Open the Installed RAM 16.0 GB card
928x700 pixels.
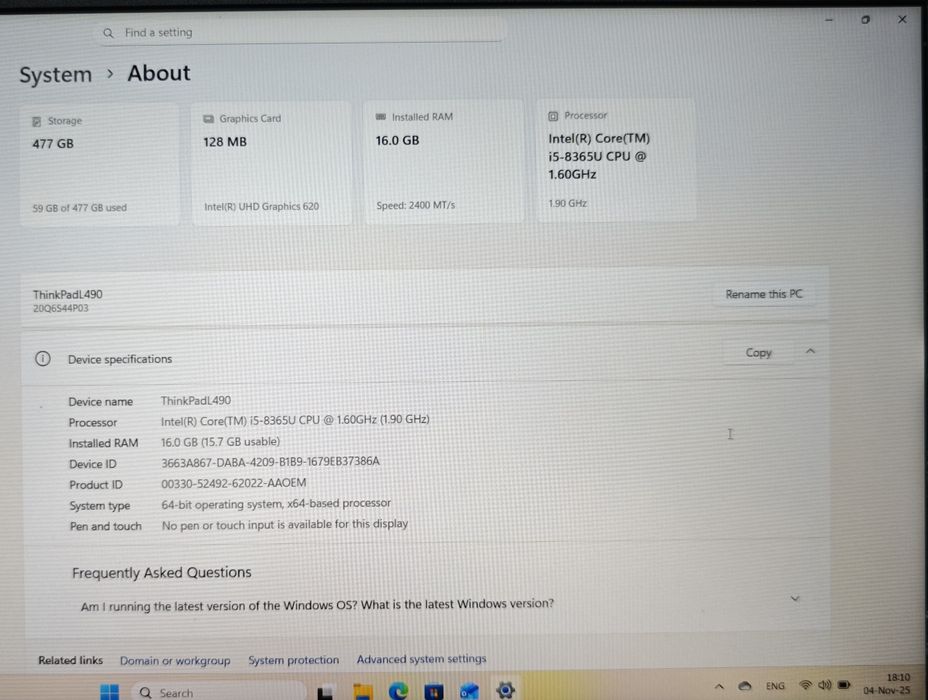click(x=444, y=162)
